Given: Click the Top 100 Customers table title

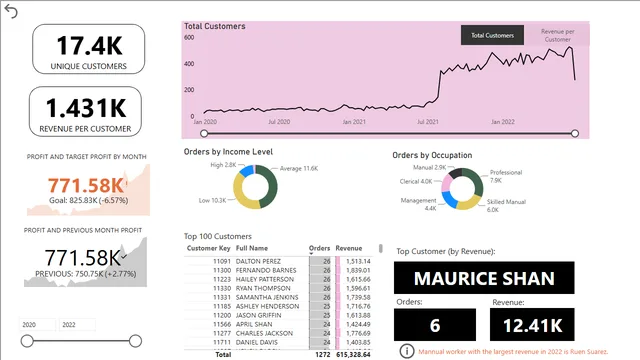Looking at the screenshot, I should 218,236.
